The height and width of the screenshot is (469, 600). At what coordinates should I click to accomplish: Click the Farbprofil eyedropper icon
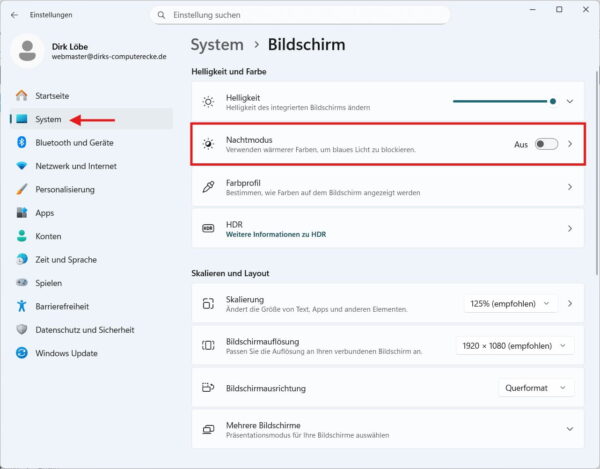(x=208, y=187)
